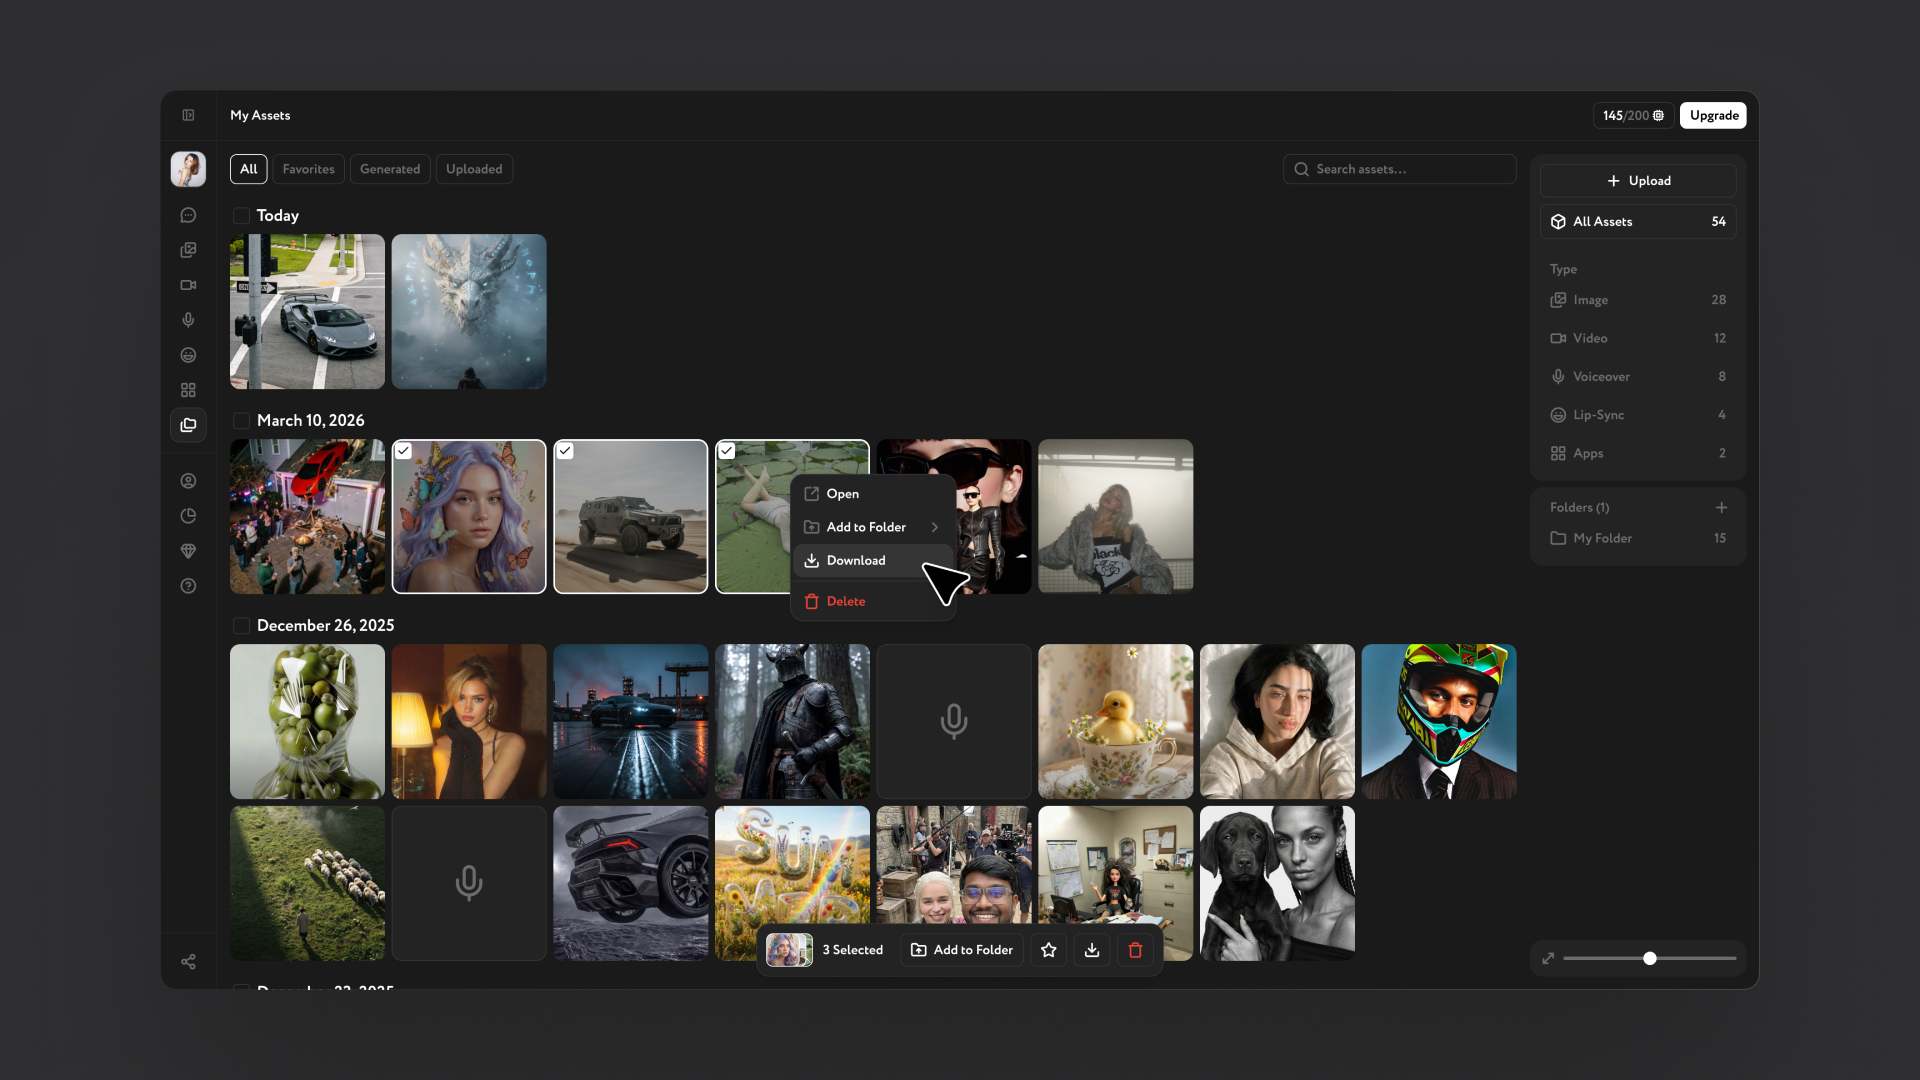
Task: Open the sheep flock thumbnail
Action: click(307, 884)
